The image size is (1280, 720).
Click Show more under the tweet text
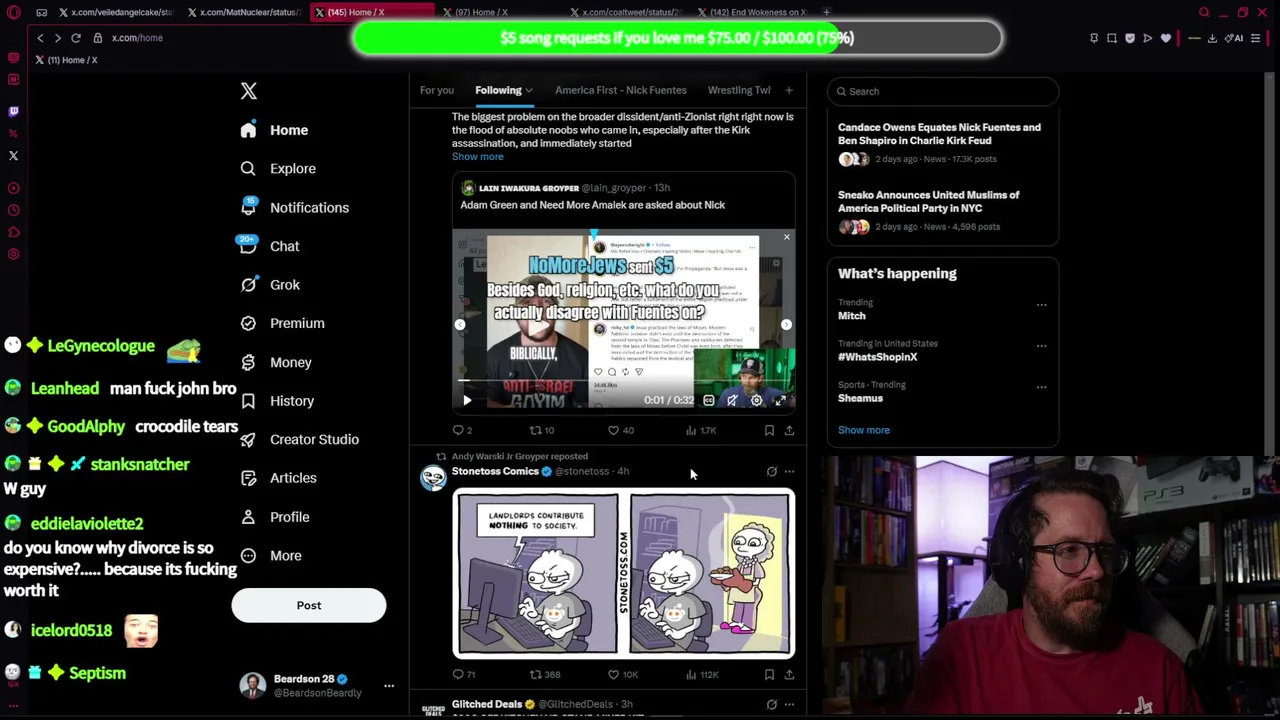(478, 157)
